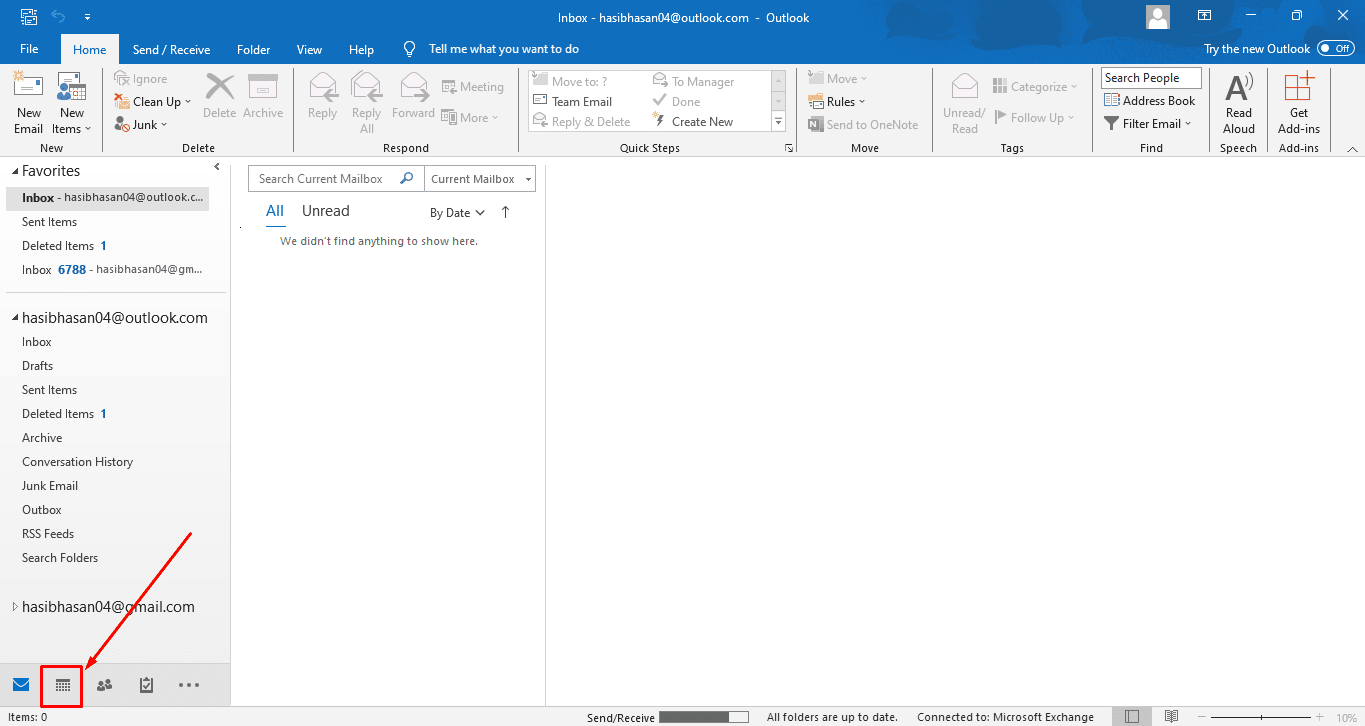The width and height of the screenshot is (1365, 726).
Task: Switch to People view icon
Action: coord(104,685)
